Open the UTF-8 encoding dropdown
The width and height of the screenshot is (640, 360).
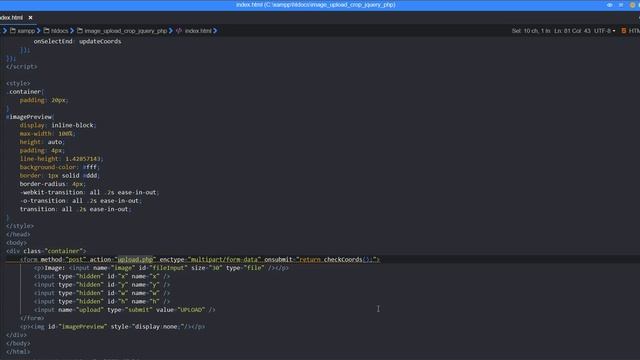pyautogui.click(x=605, y=31)
